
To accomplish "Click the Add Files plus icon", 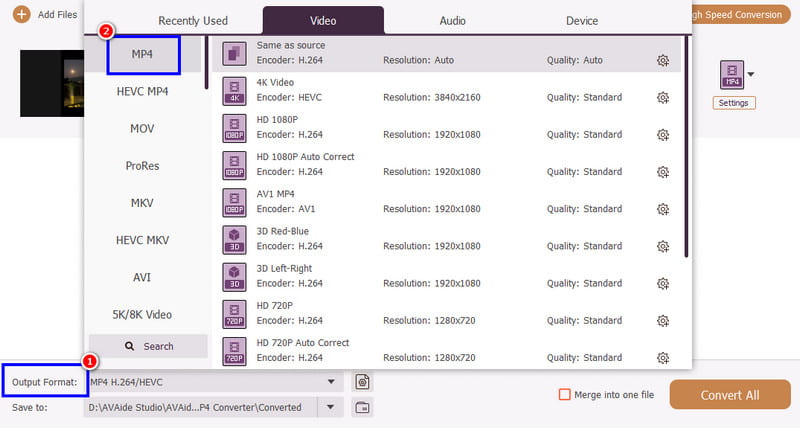I will point(21,15).
